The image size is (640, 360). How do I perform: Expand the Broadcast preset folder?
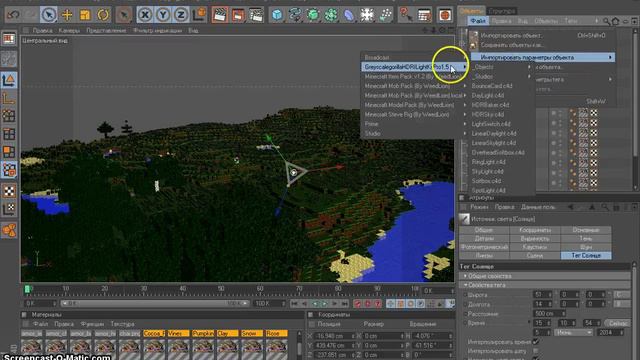(414, 58)
